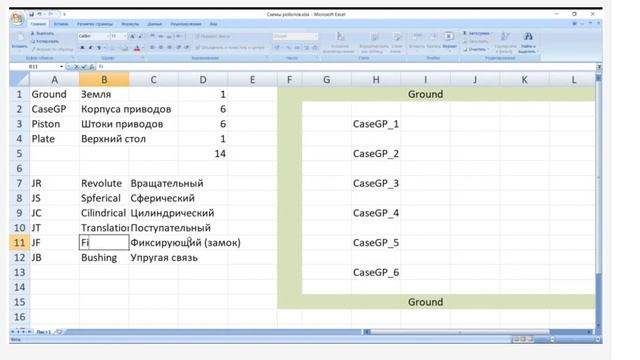Click into the formula bar
Viewport: 640px width, 360px height.
click(347, 67)
